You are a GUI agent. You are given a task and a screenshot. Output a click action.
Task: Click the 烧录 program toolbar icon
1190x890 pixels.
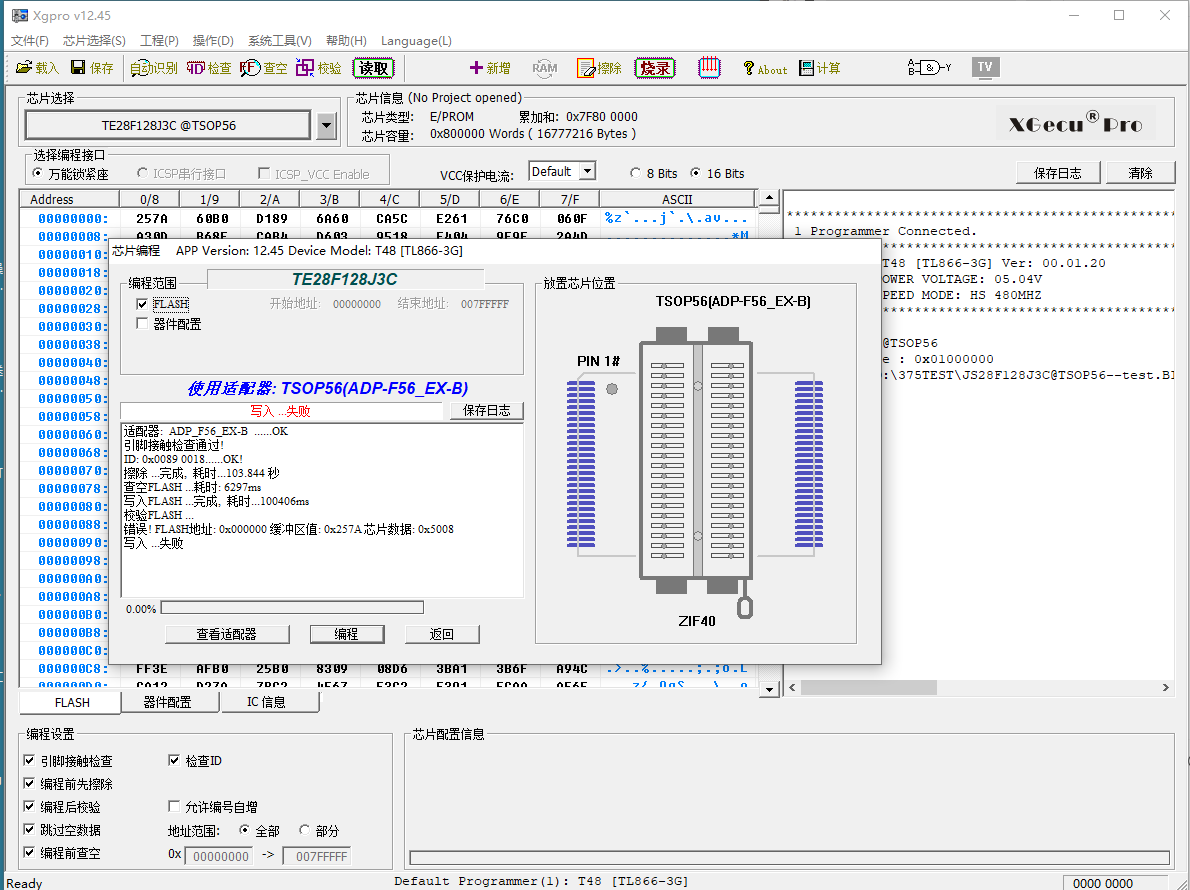(655, 68)
